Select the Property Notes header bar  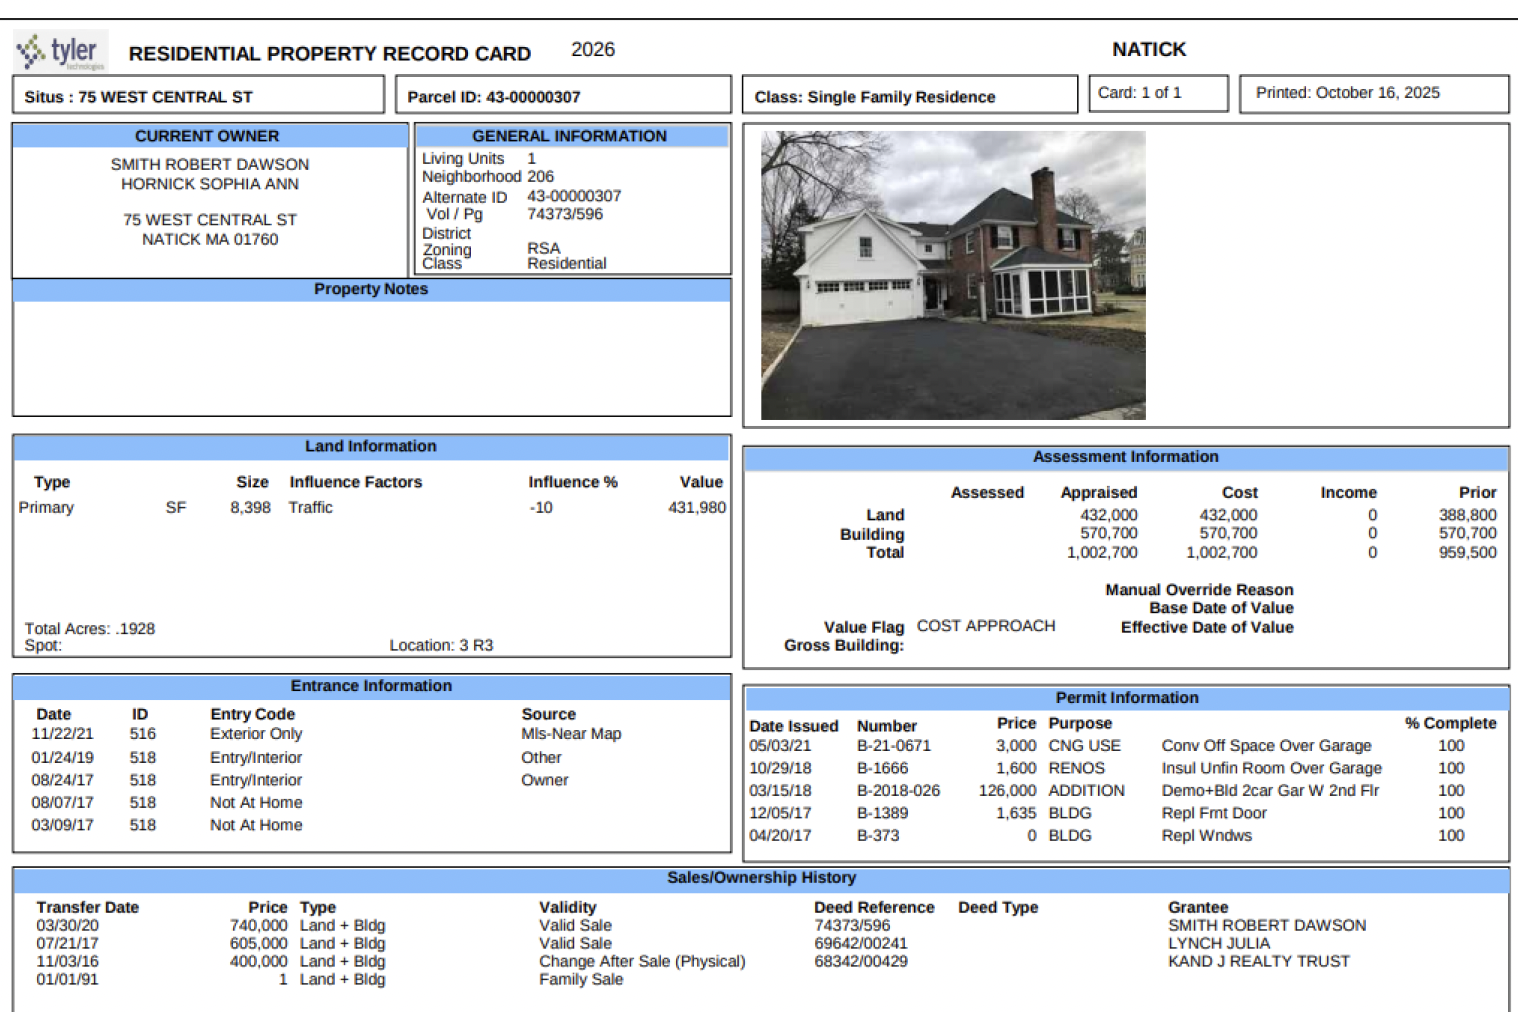(x=371, y=289)
